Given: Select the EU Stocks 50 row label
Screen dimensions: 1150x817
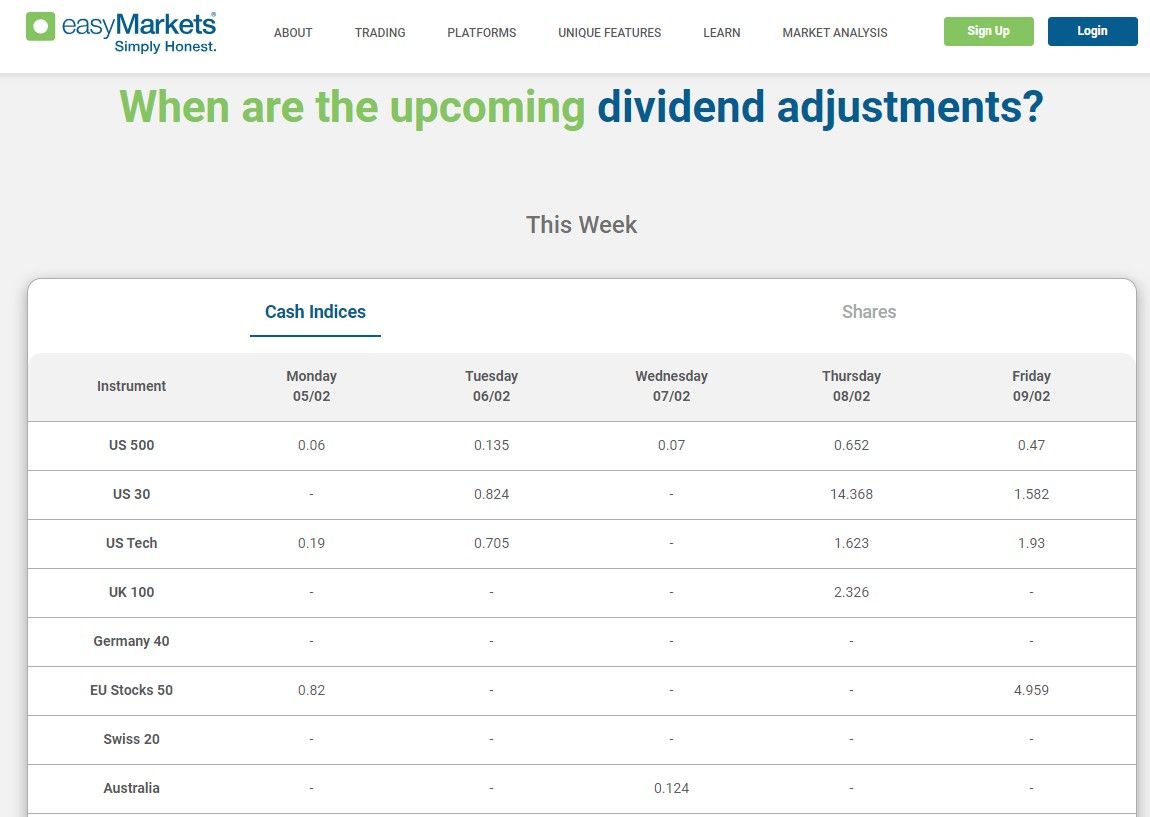Looking at the screenshot, I should tap(131, 691).
